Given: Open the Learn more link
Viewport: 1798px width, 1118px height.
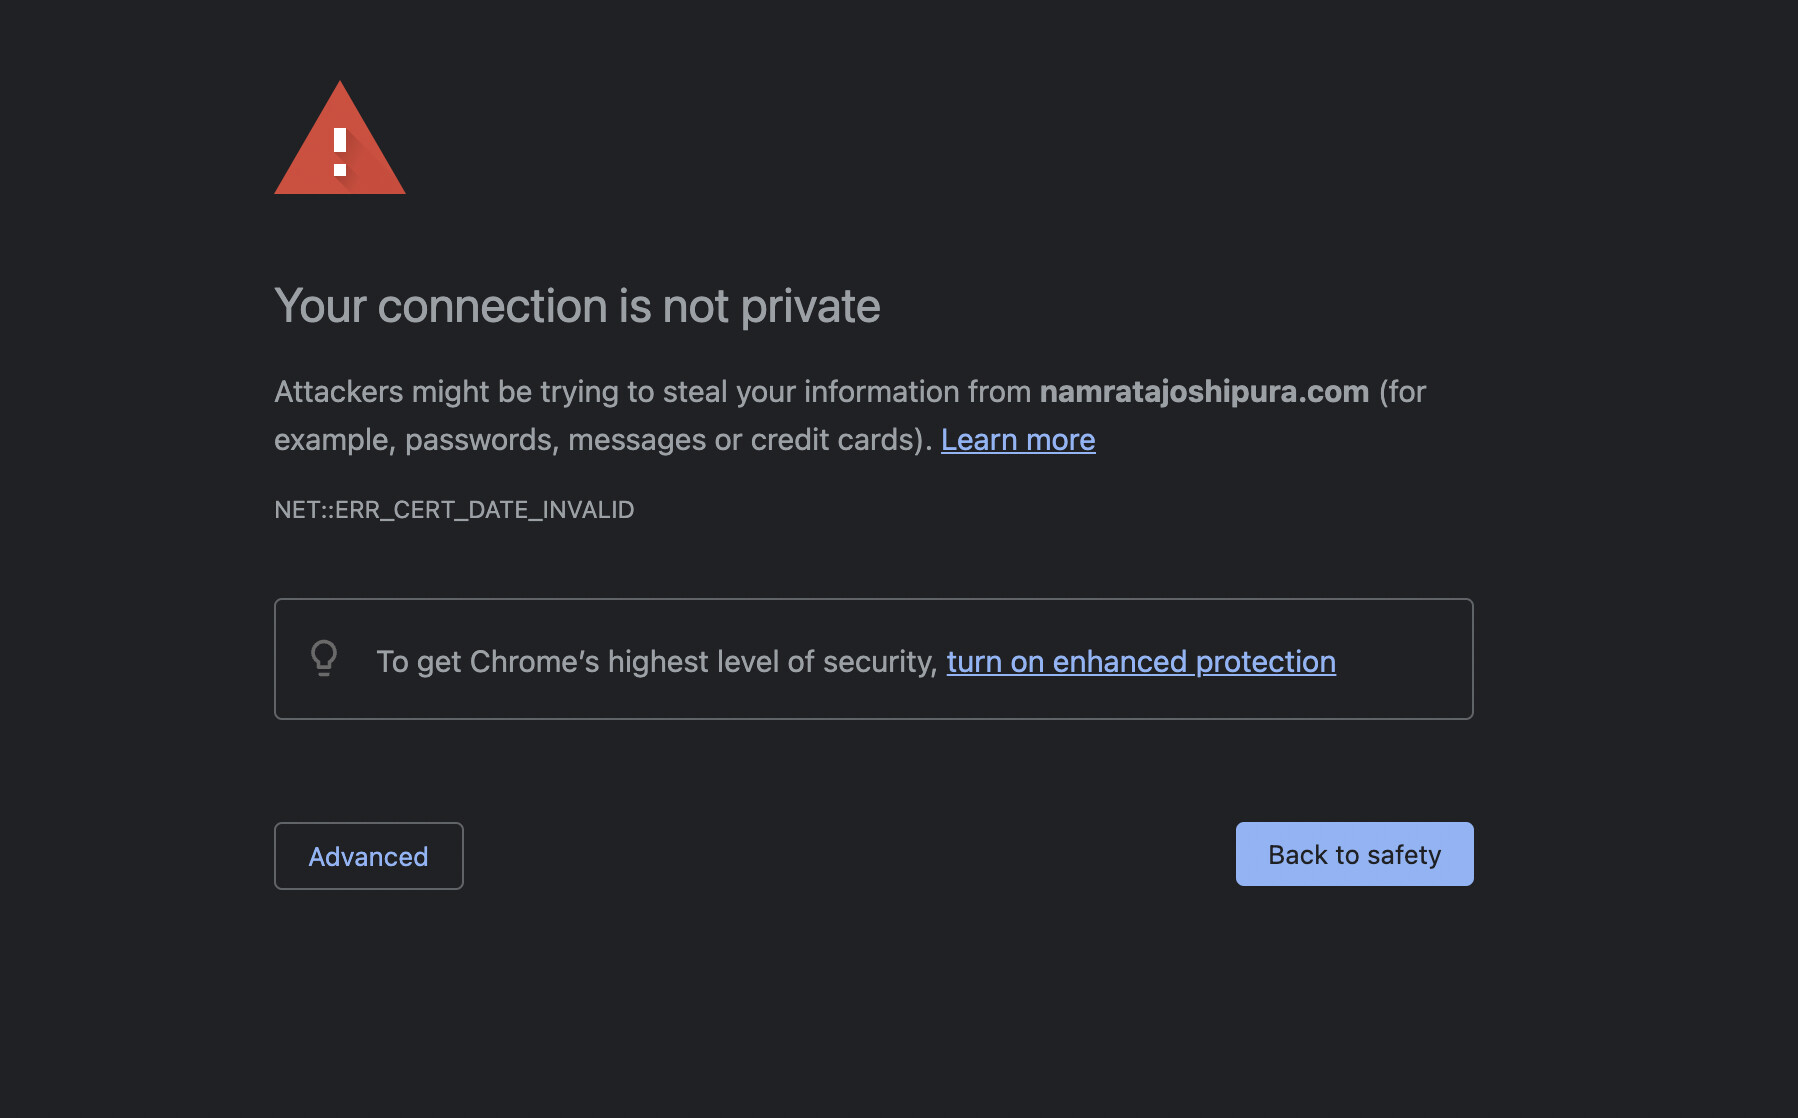Looking at the screenshot, I should tap(1018, 440).
